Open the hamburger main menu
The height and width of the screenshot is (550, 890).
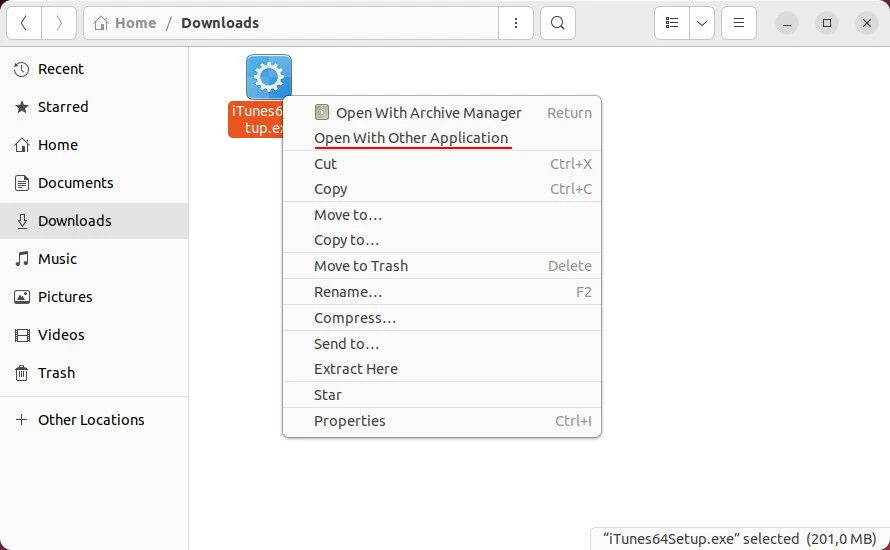click(x=739, y=23)
